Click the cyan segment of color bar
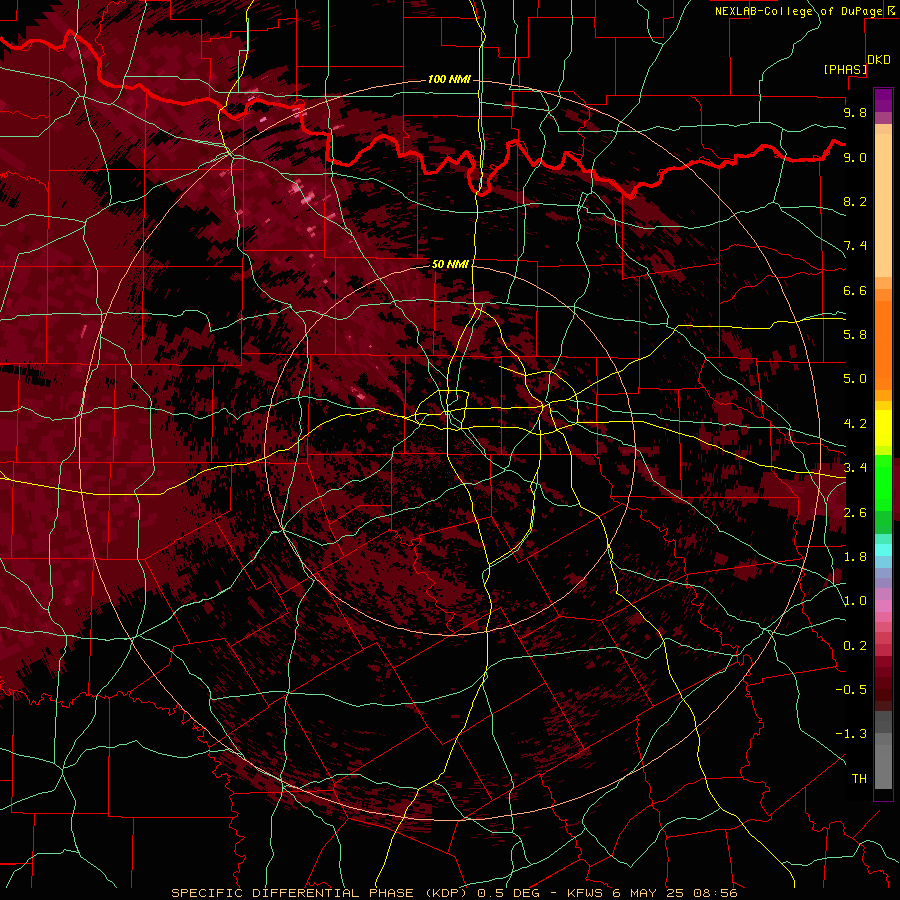Screen dimensions: 900x900 [883, 550]
